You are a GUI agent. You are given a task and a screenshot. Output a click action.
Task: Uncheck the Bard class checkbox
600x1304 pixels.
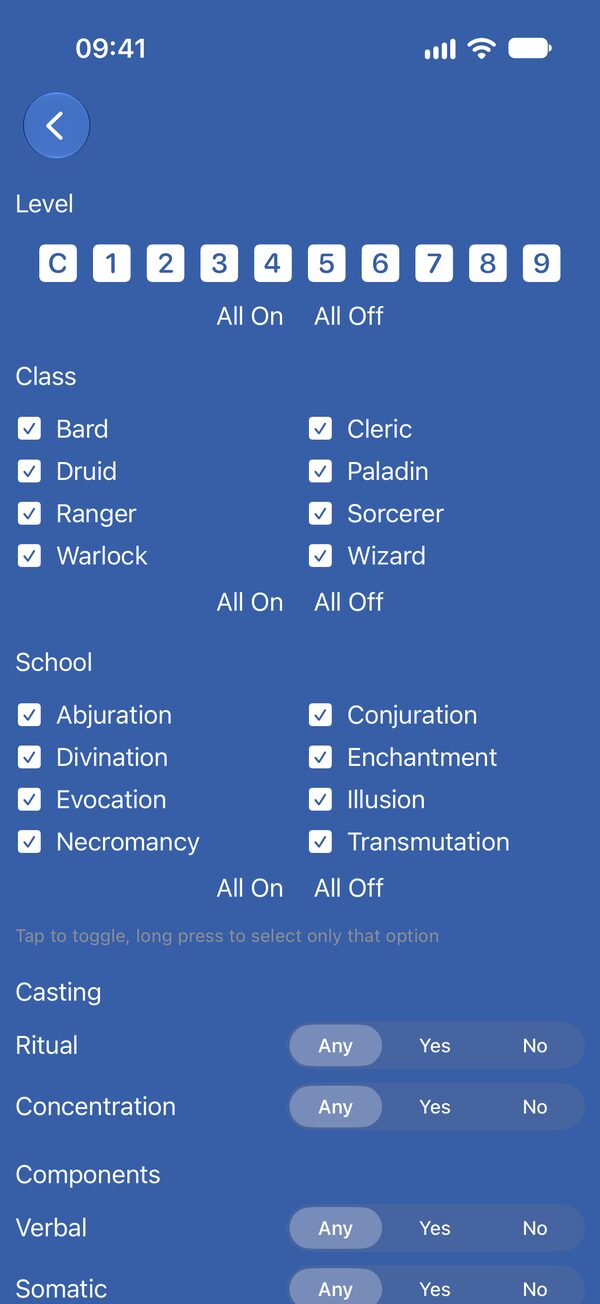tap(30, 429)
